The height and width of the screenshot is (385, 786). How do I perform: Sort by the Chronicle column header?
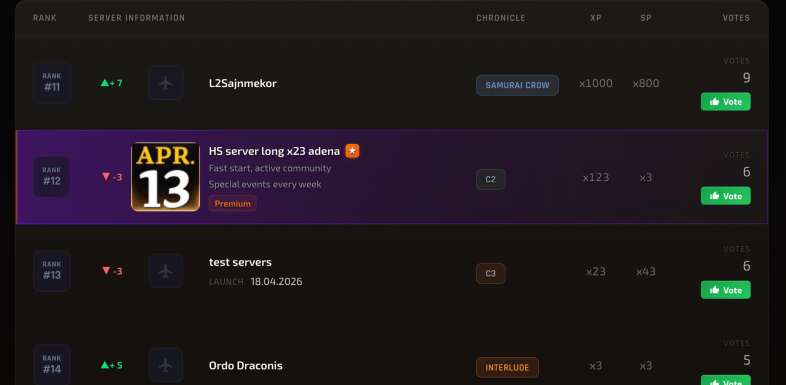[501, 18]
